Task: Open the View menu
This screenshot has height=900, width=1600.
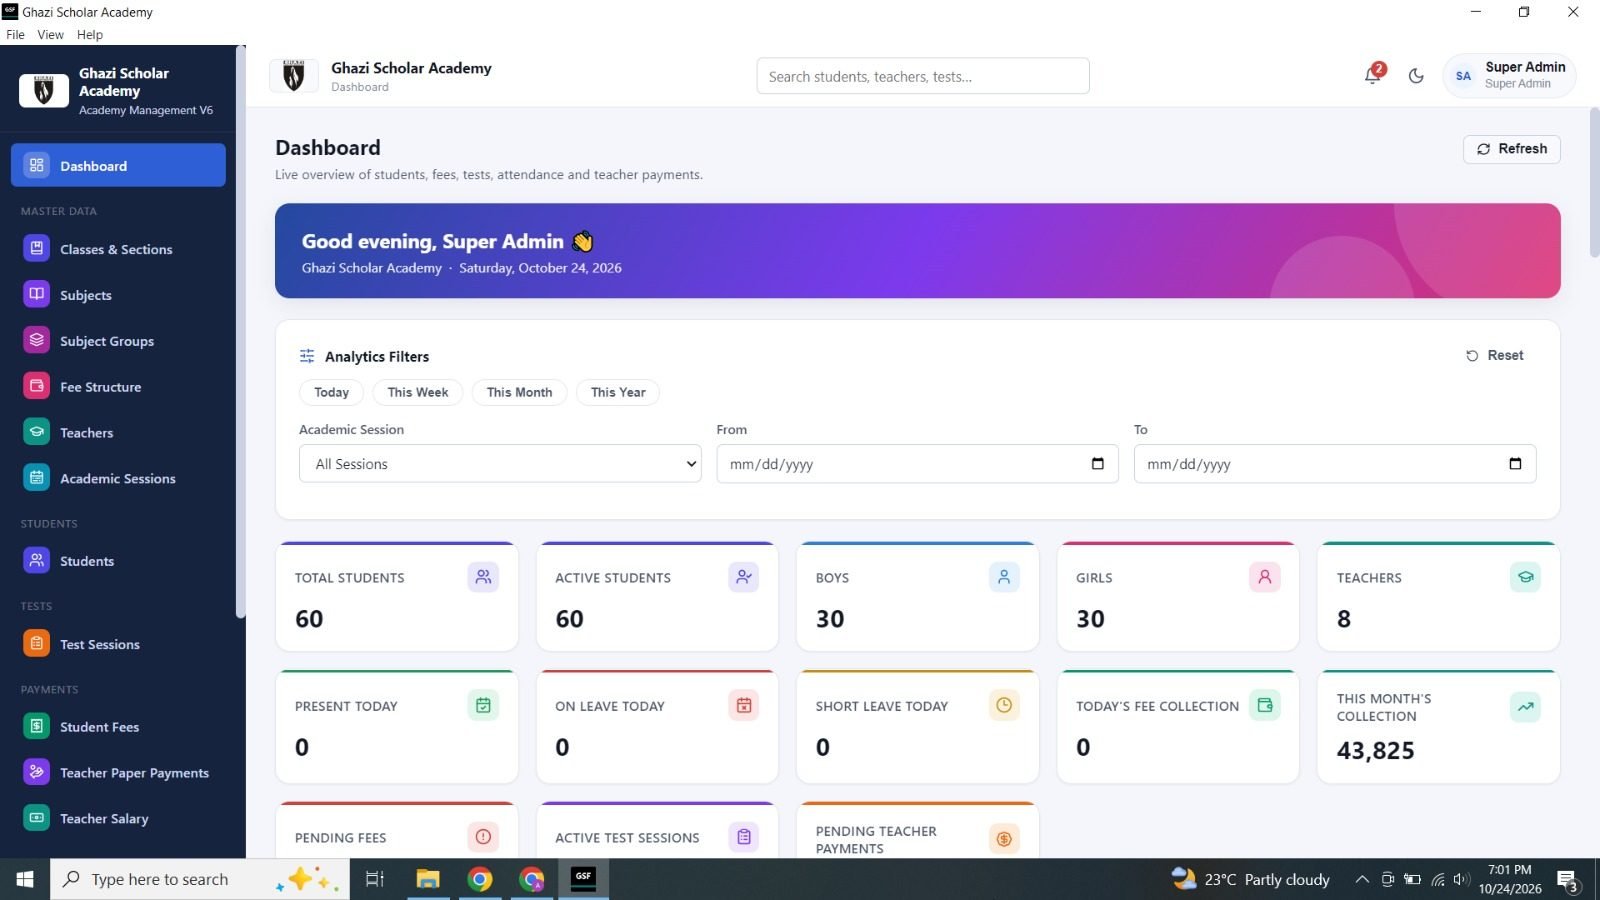Action: [x=50, y=34]
